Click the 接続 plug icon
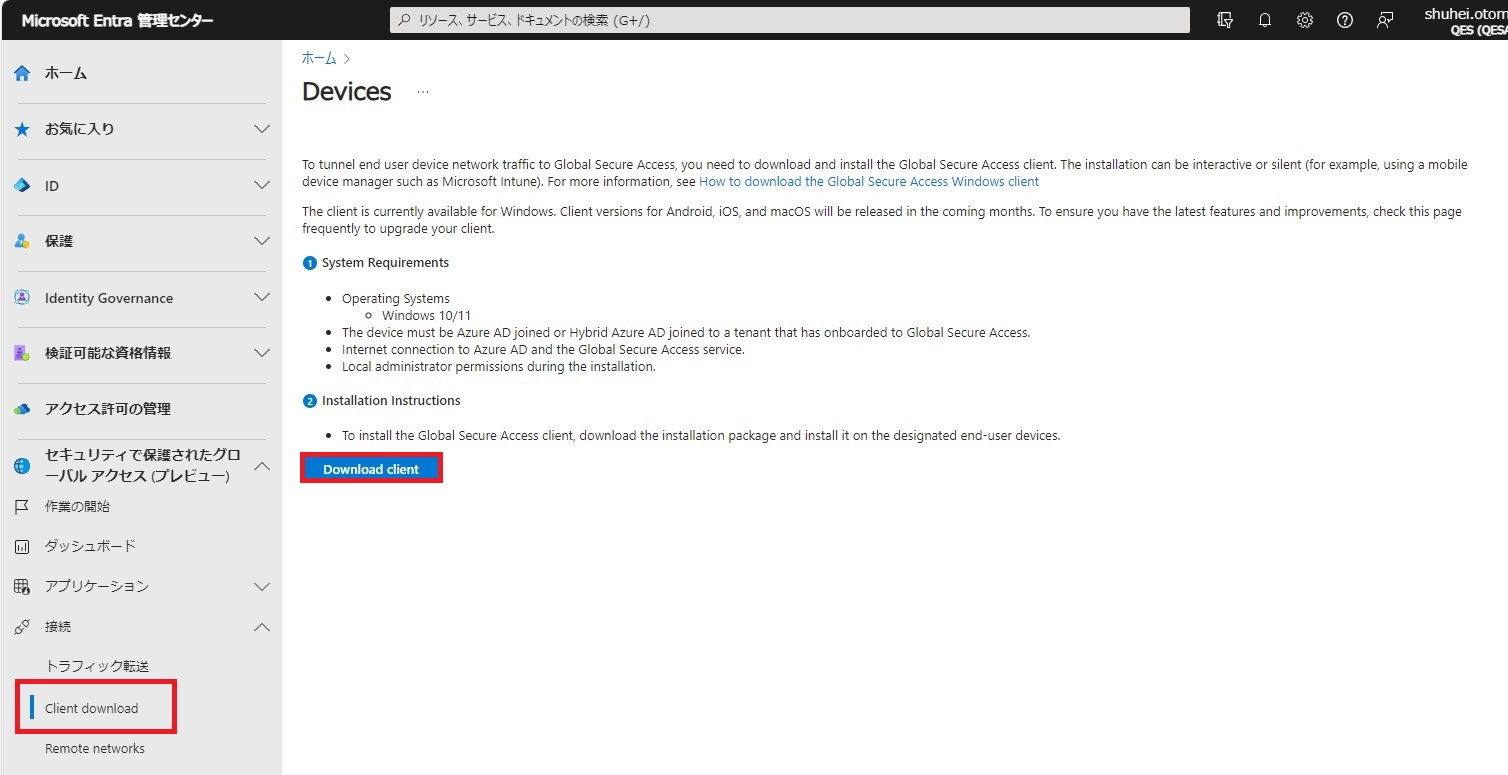Viewport: 1508px width, 775px height. (22, 627)
